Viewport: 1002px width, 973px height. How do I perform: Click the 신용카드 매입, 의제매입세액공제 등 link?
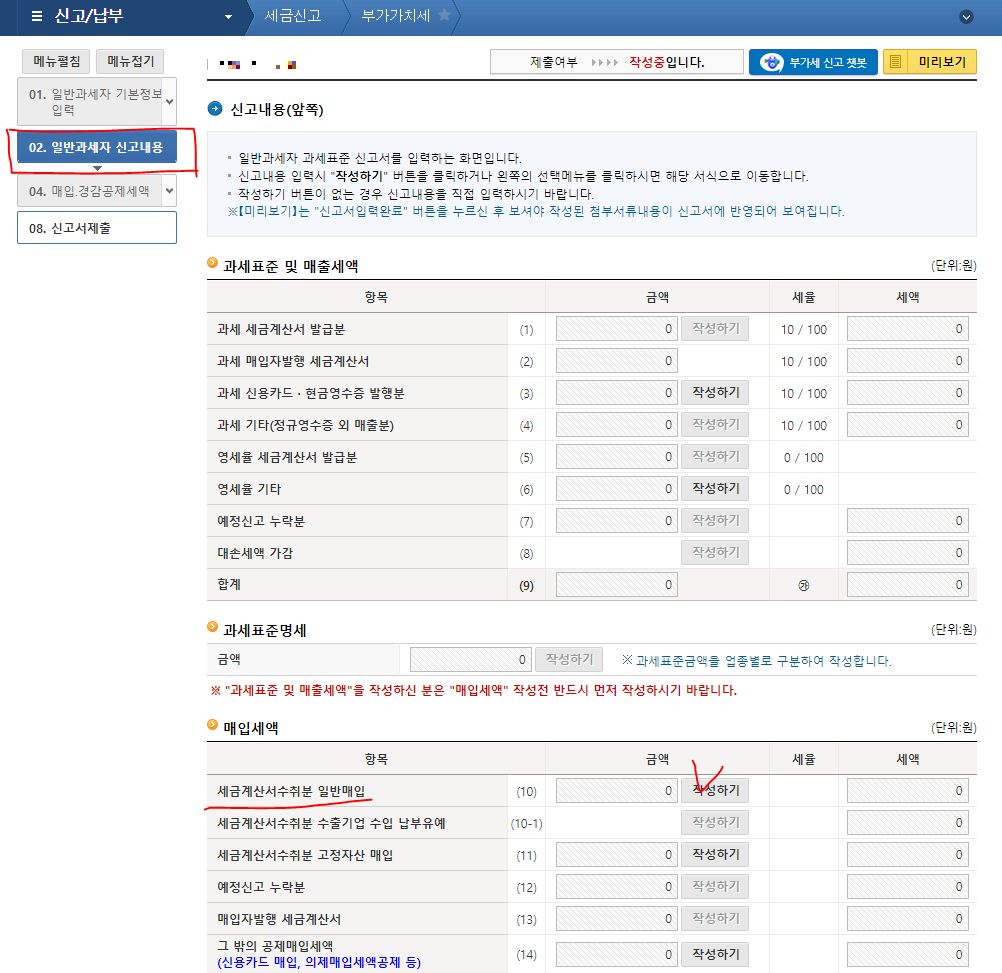click(x=319, y=962)
